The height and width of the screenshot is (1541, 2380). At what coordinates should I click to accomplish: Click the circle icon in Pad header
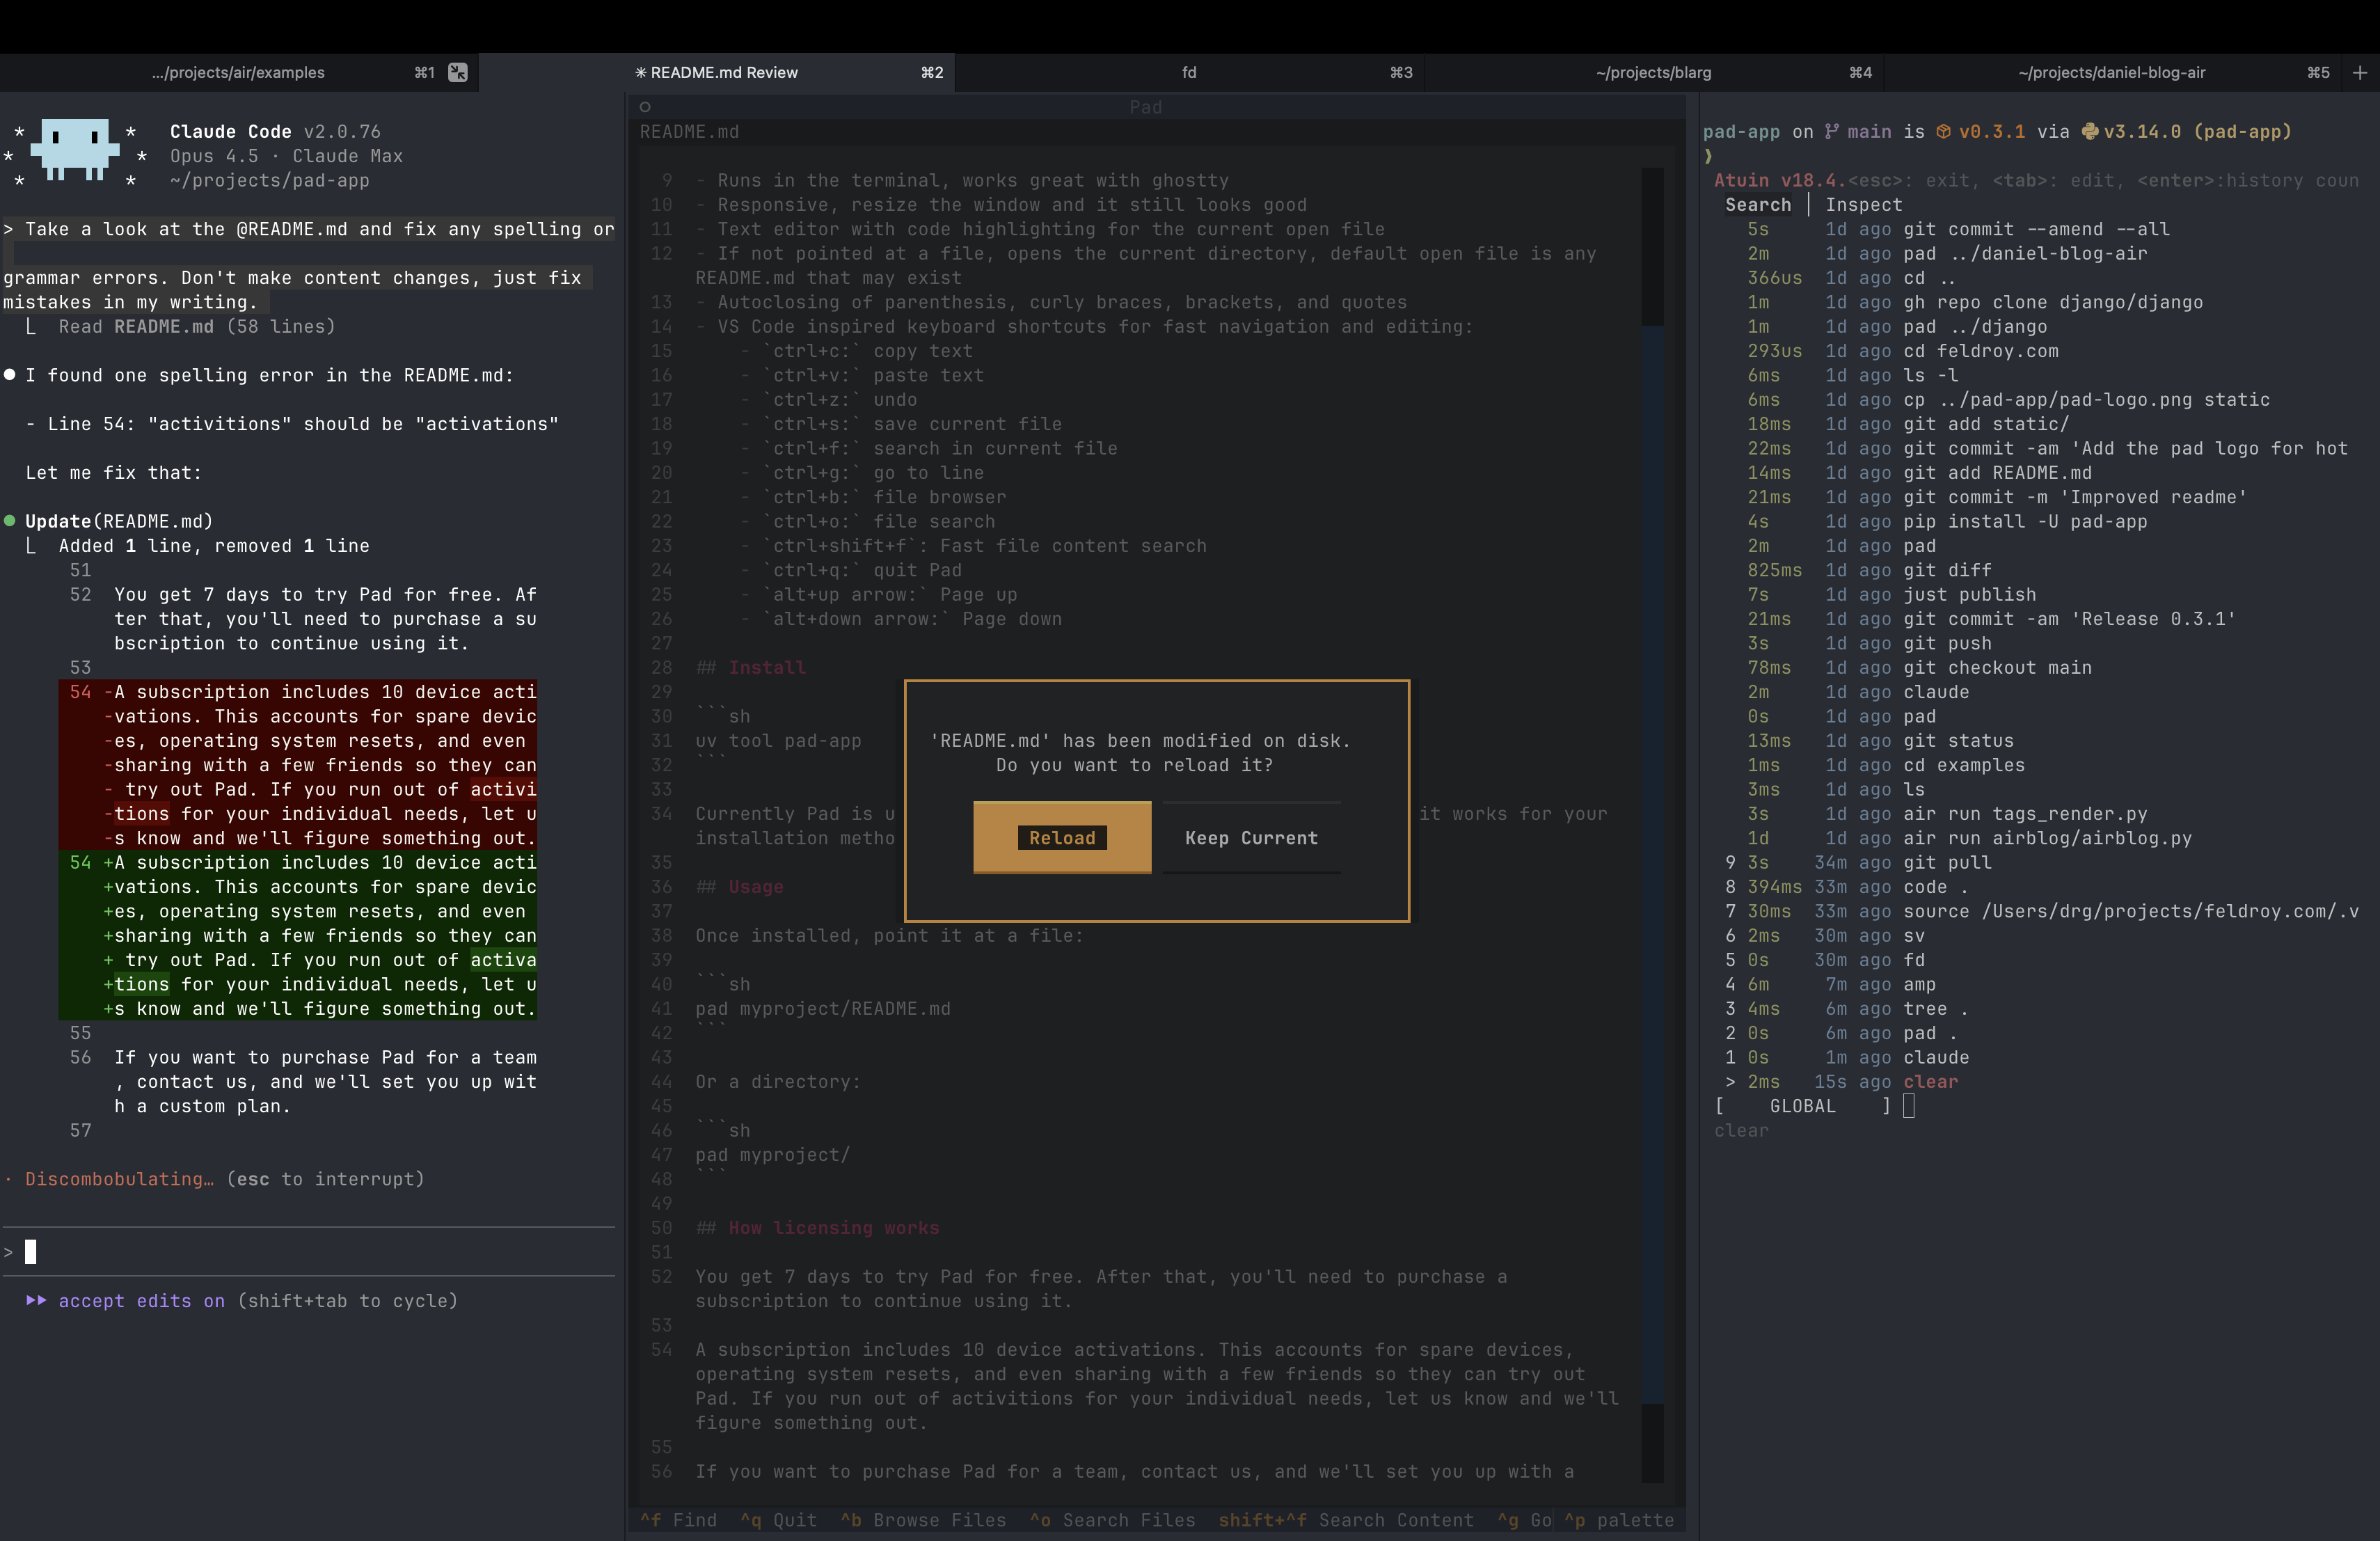pyautogui.click(x=645, y=107)
